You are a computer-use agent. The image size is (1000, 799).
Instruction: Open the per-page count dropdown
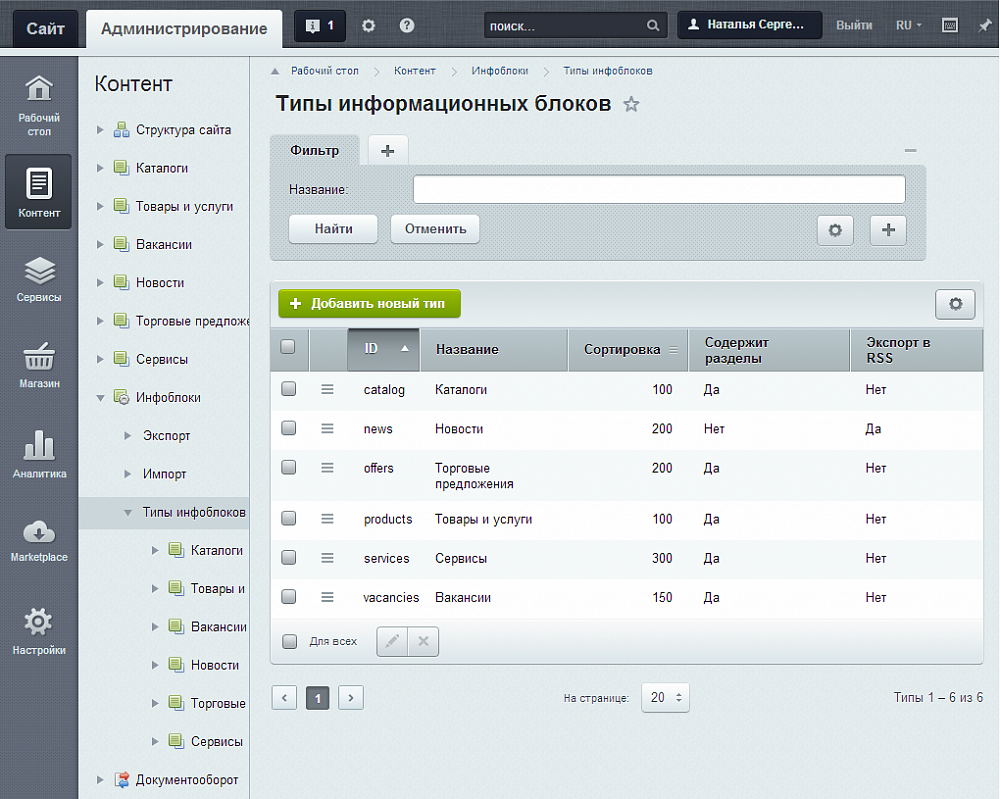[665, 697]
